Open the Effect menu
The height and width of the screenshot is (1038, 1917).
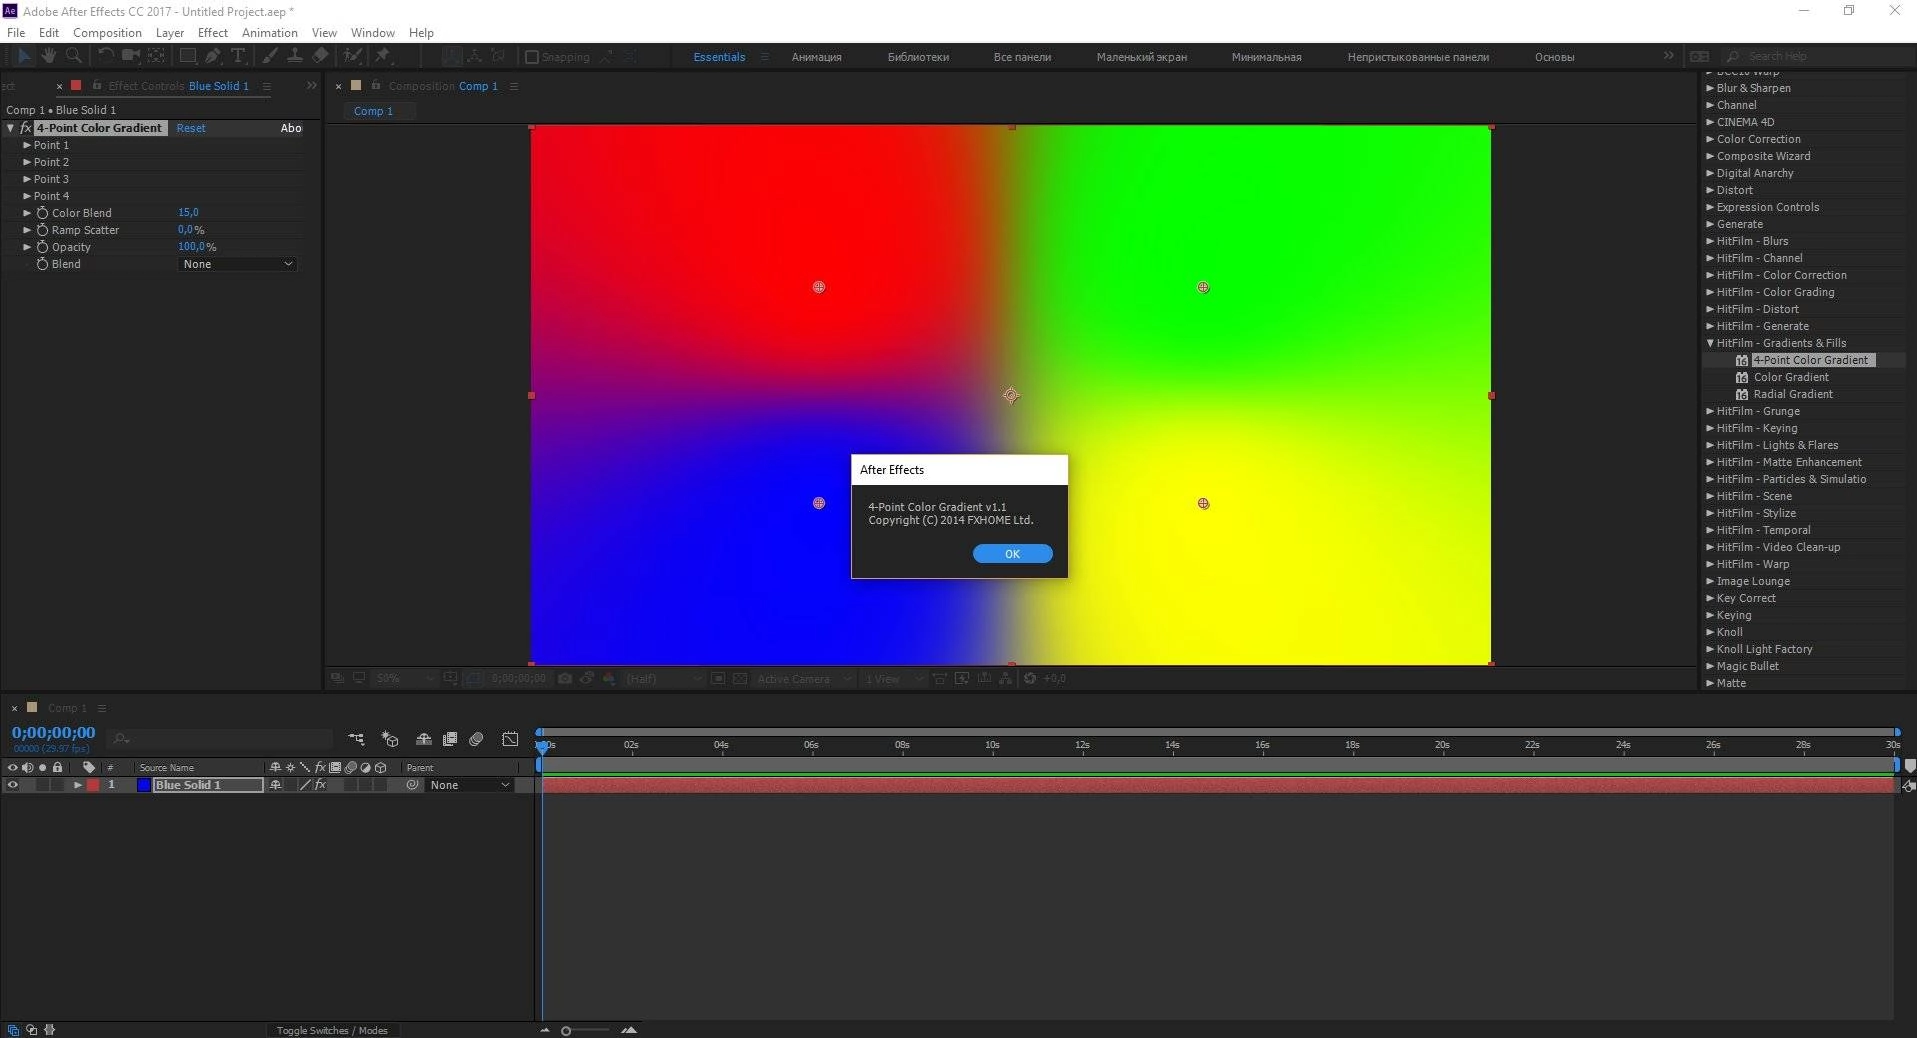point(213,32)
